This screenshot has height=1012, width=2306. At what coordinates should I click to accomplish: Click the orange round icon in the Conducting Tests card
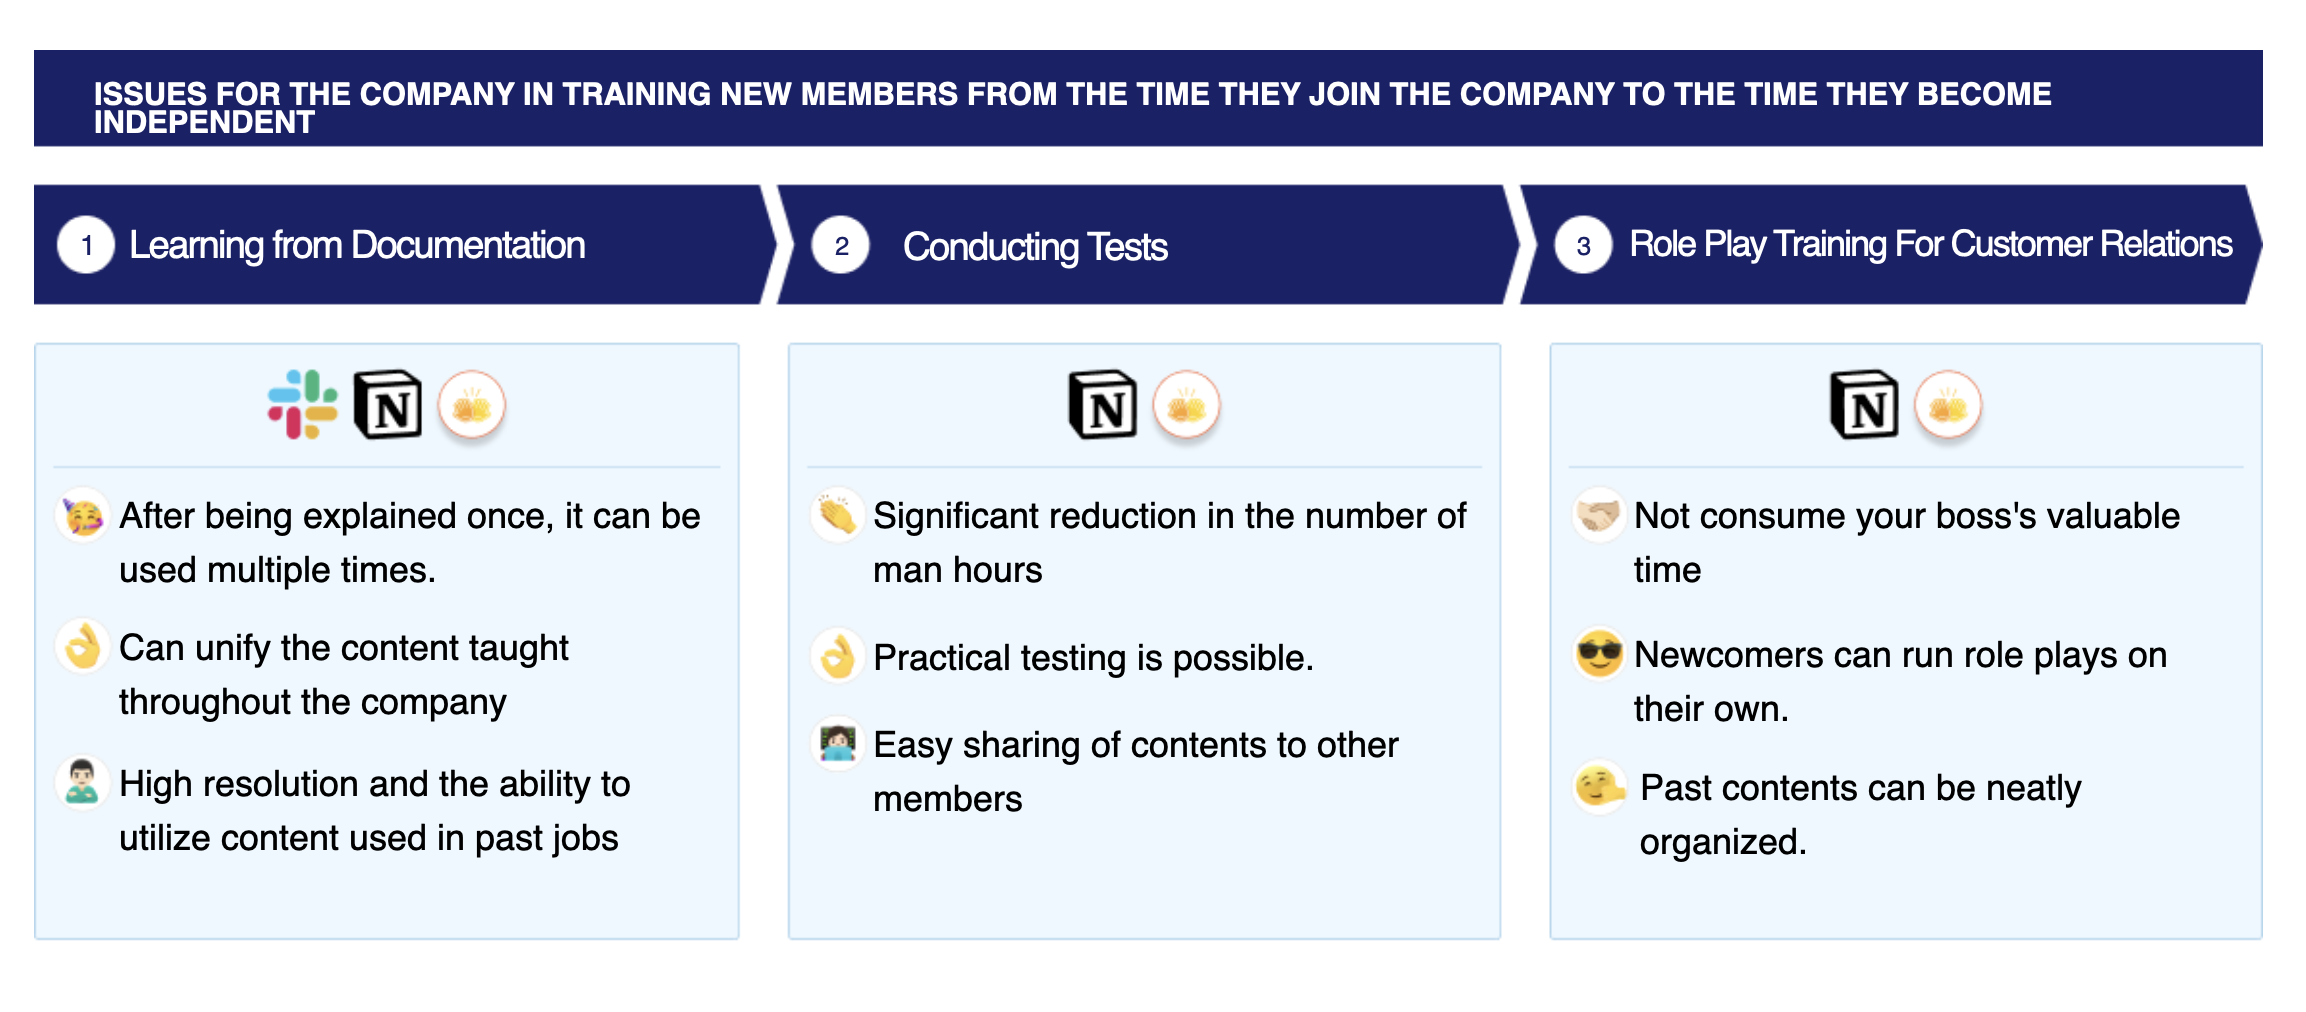[1186, 406]
